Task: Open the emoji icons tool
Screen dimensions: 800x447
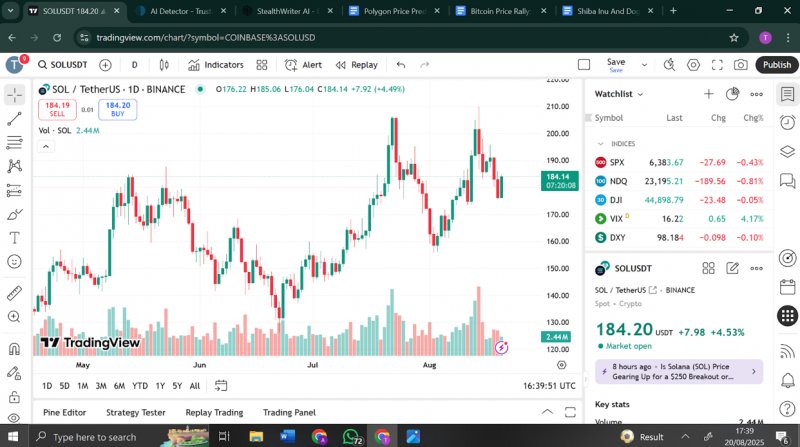Action: [14, 262]
